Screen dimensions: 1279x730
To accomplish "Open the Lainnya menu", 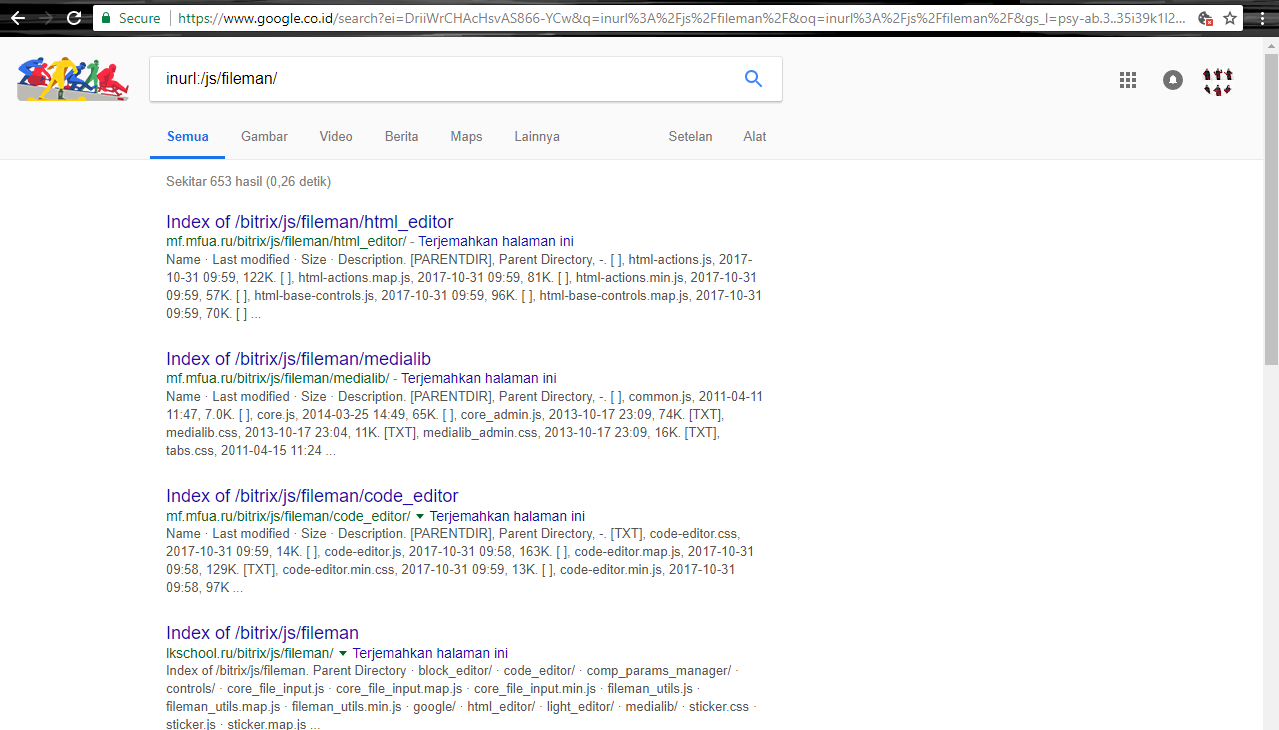I will coord(537,136).
